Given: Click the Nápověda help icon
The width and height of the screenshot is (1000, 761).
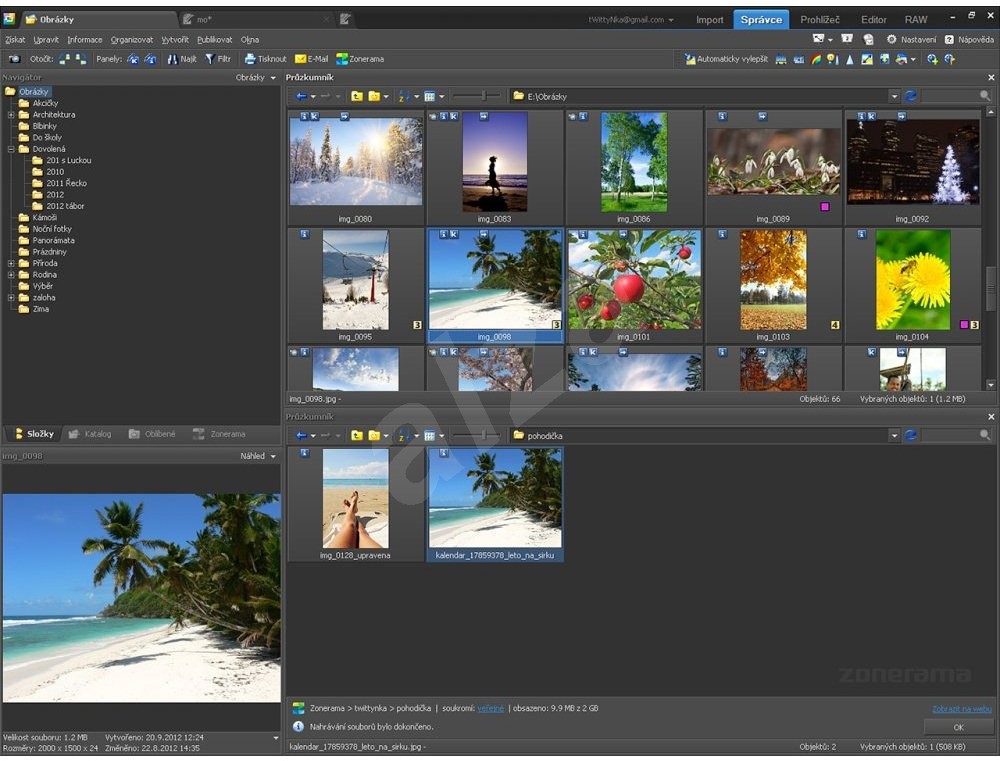Looking at the screenshot, I should pyautogui.click(x=949, y=39).
